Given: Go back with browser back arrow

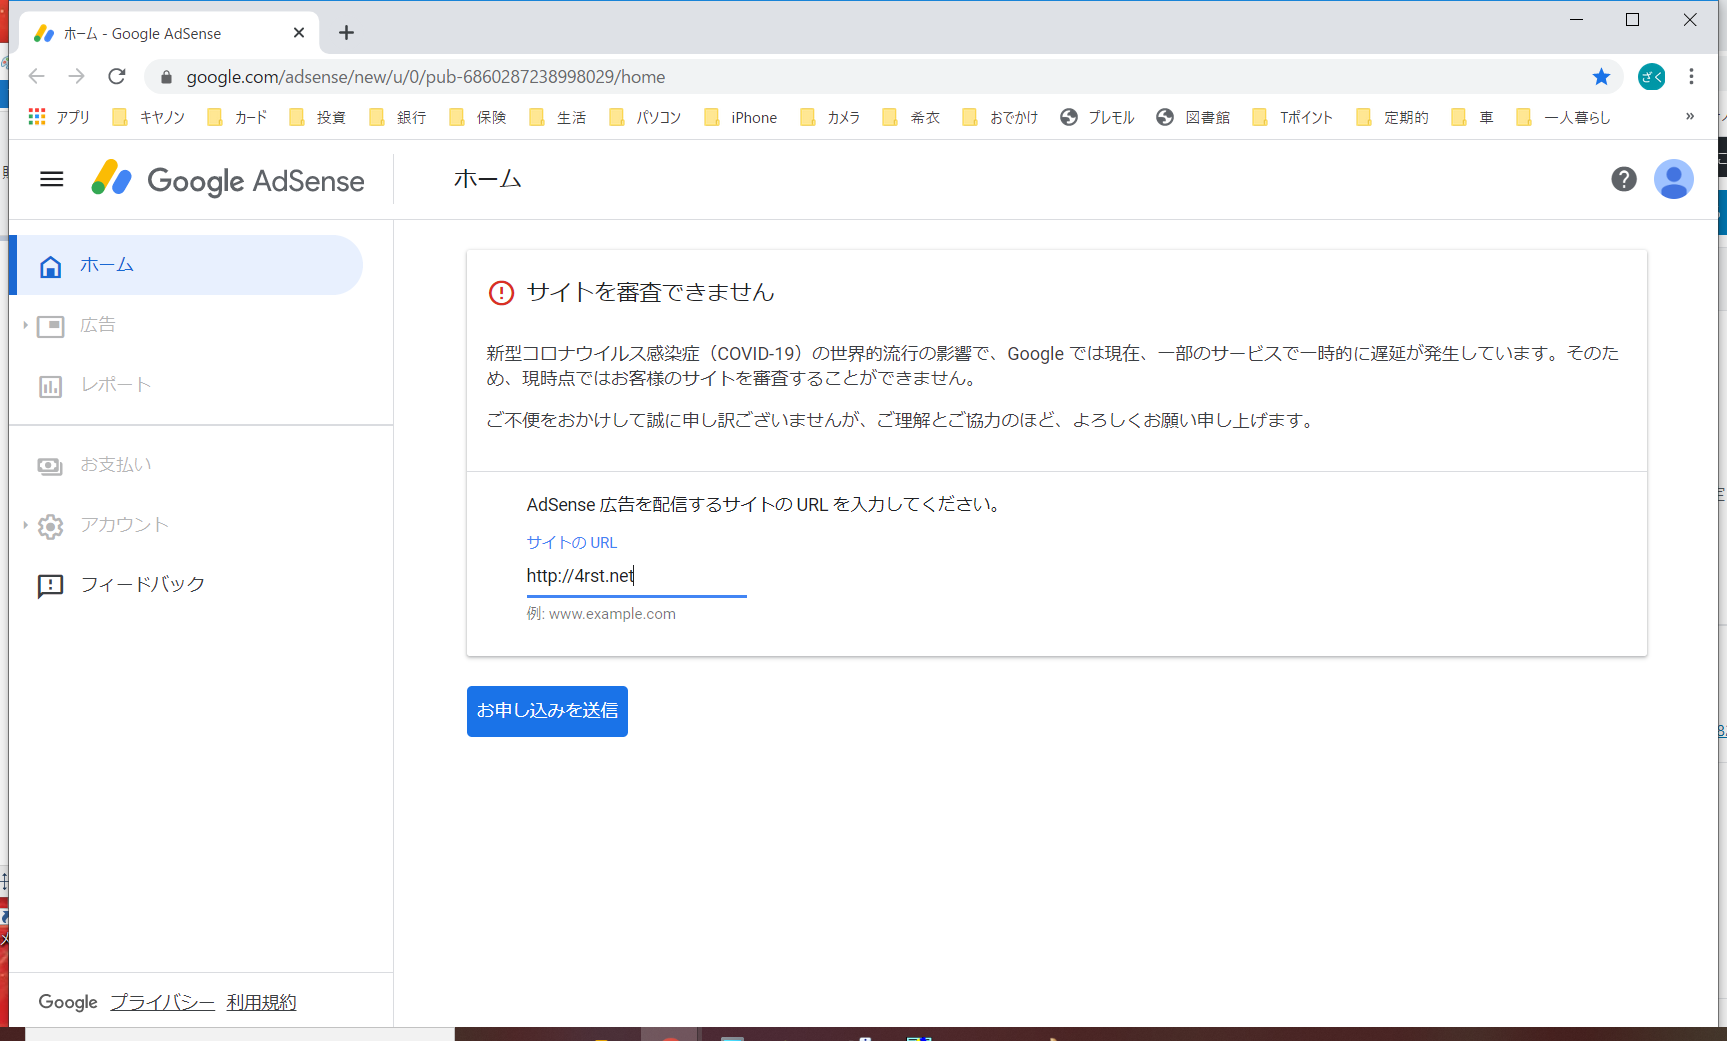Looking at the screenshot, I should (37, 77).
